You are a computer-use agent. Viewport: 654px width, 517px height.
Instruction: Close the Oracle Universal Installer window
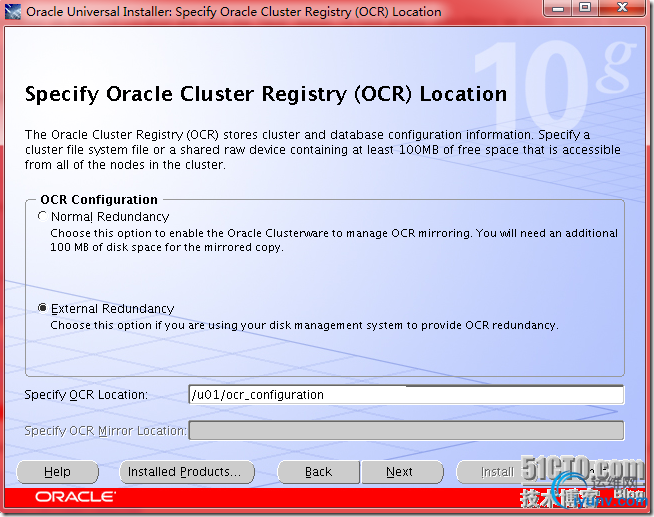pos(622,8)
